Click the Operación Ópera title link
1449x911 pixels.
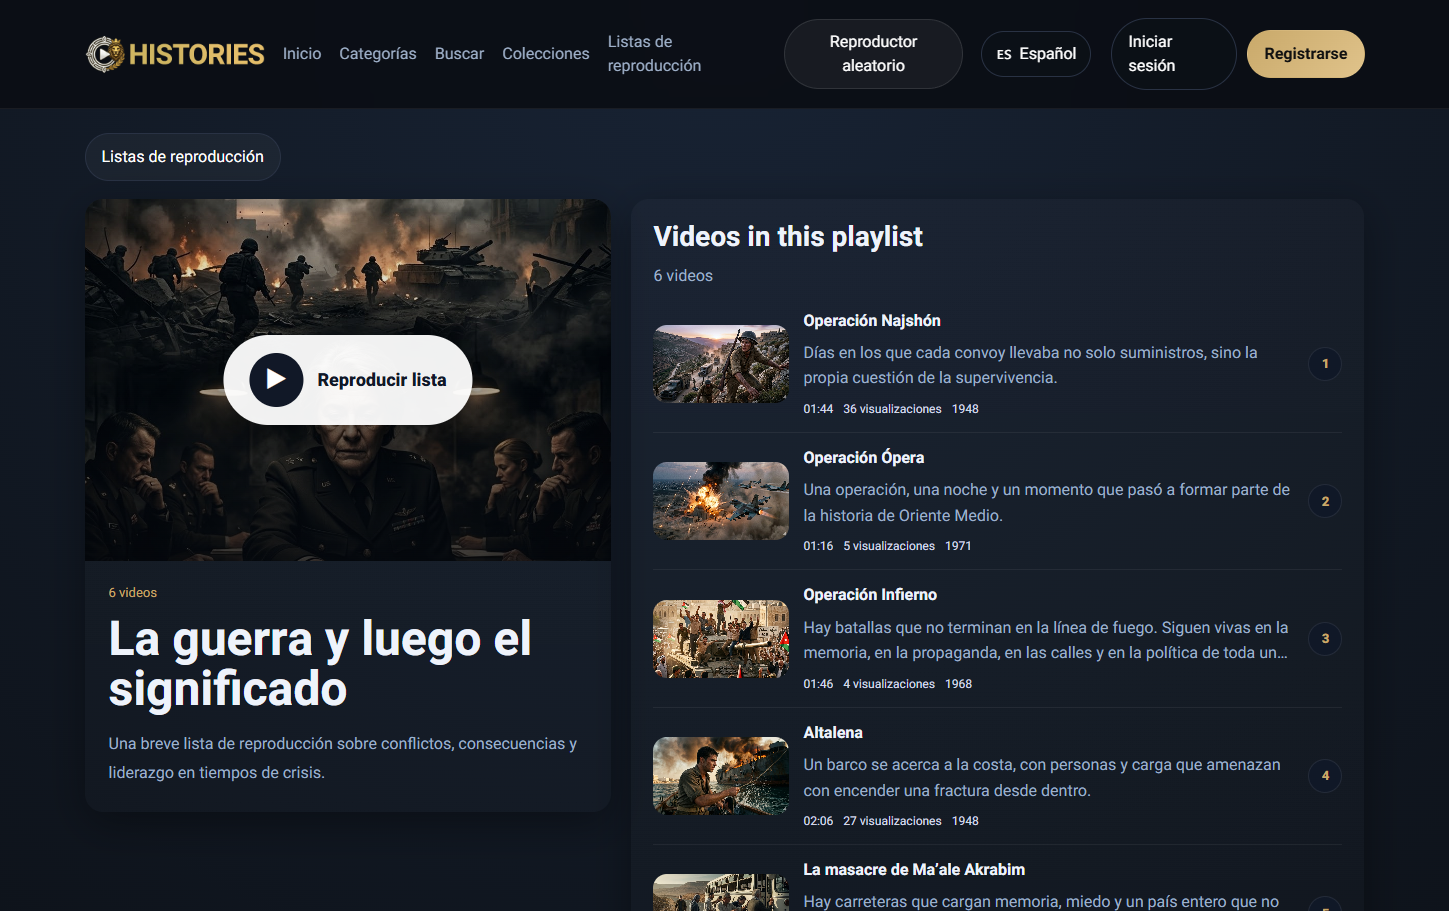tap(864, 458)
